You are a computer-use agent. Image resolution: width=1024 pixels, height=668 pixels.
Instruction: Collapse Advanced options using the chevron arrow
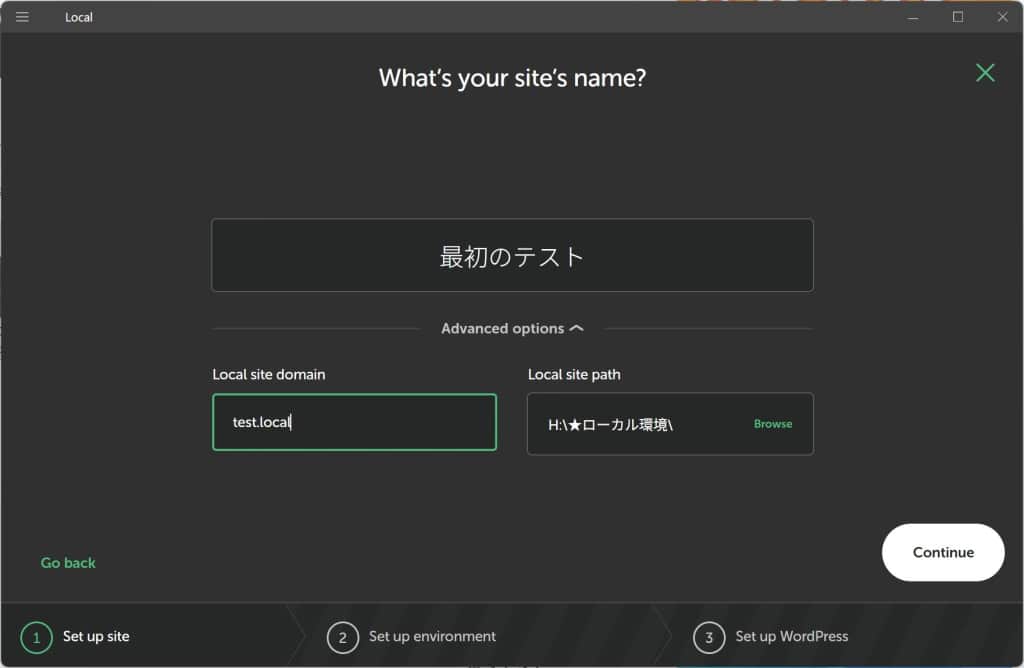click(577, 329)
